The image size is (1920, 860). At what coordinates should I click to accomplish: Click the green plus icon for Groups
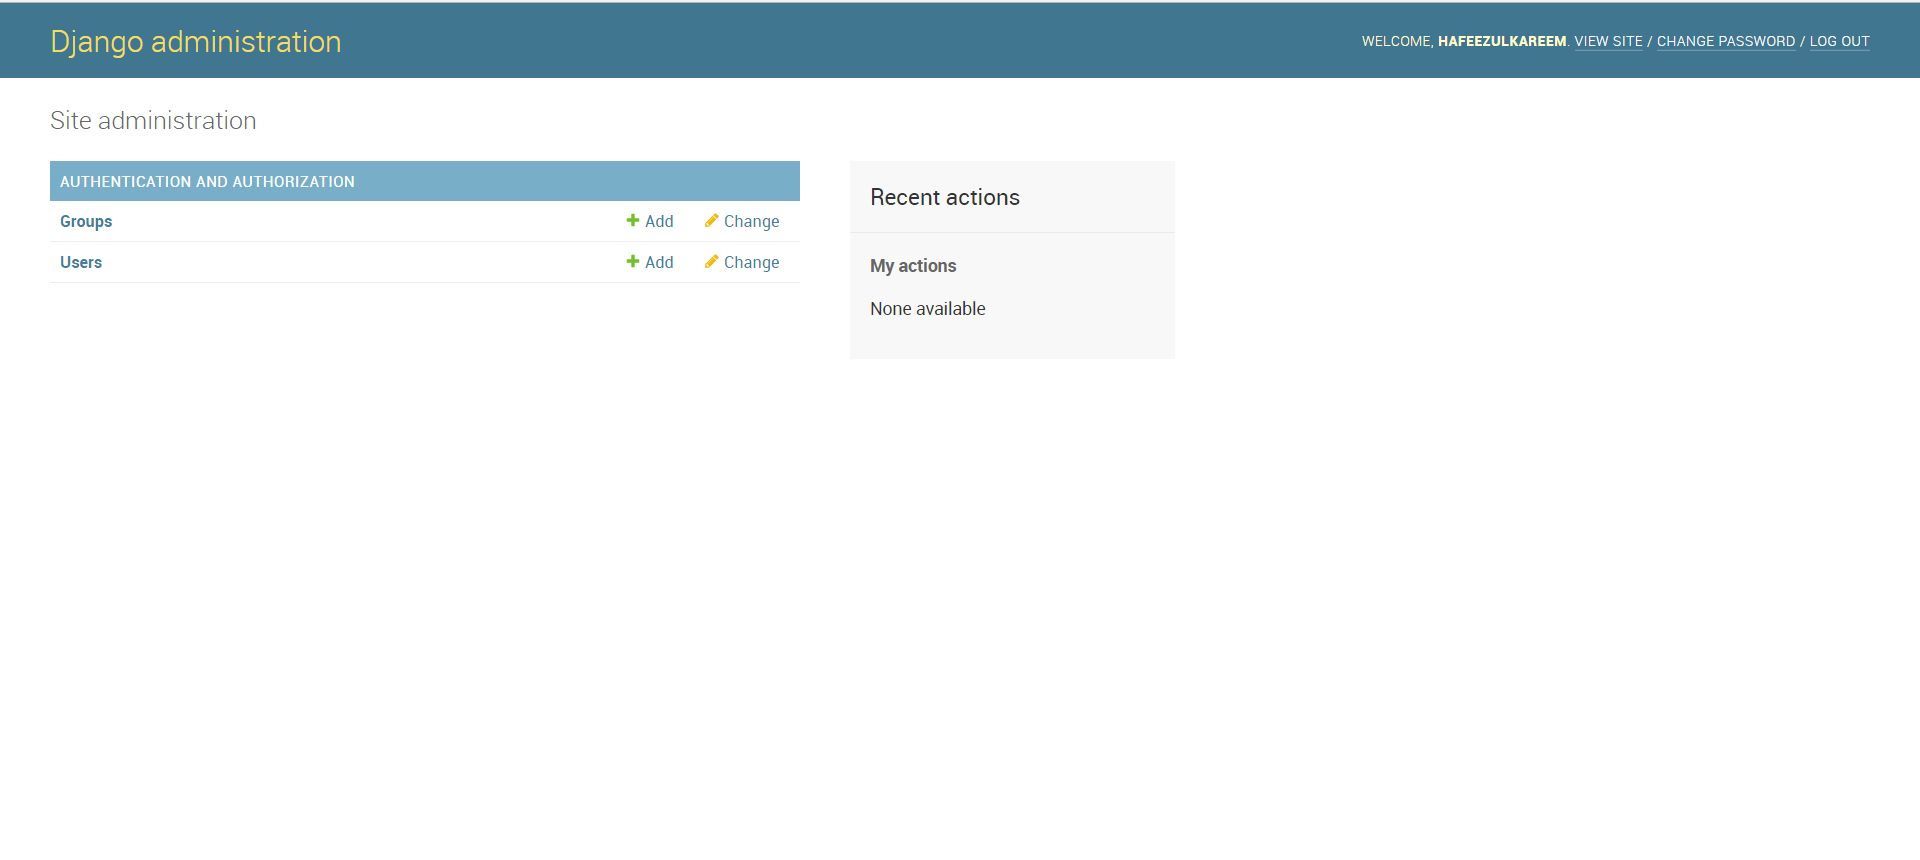click(632, 221)
